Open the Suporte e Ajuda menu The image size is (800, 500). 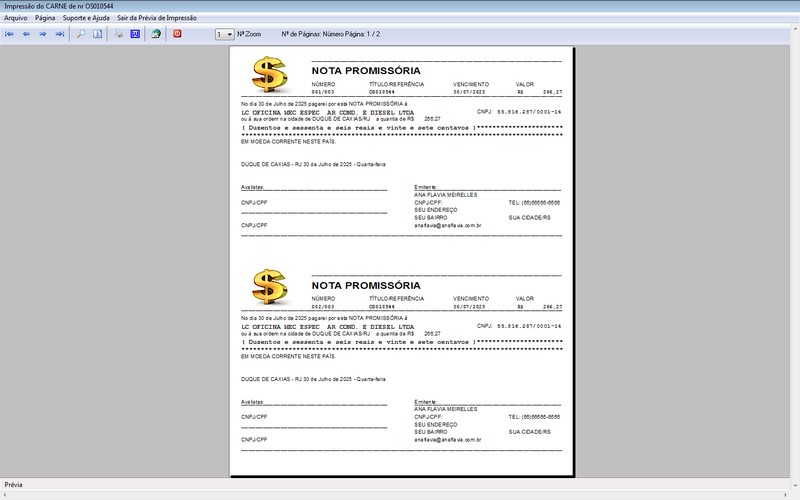click(x=86, y=18)
